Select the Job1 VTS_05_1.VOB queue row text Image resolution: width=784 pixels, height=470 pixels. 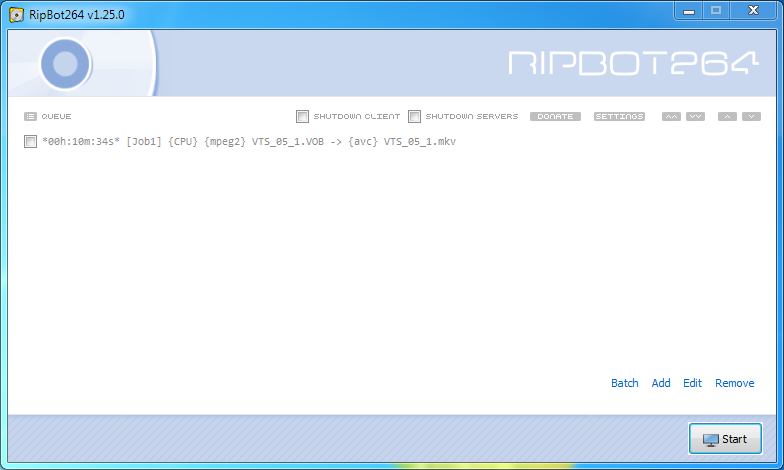coord(249,142)
